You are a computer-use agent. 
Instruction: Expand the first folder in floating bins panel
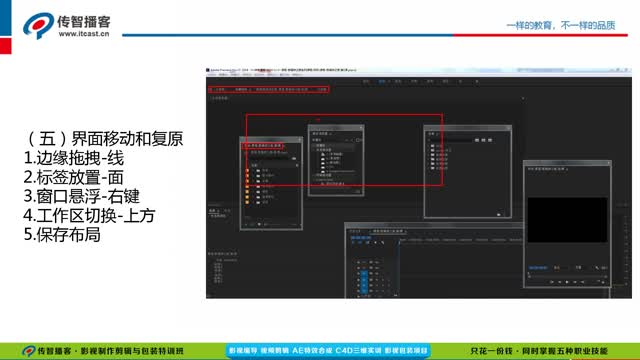pos(429,146)
